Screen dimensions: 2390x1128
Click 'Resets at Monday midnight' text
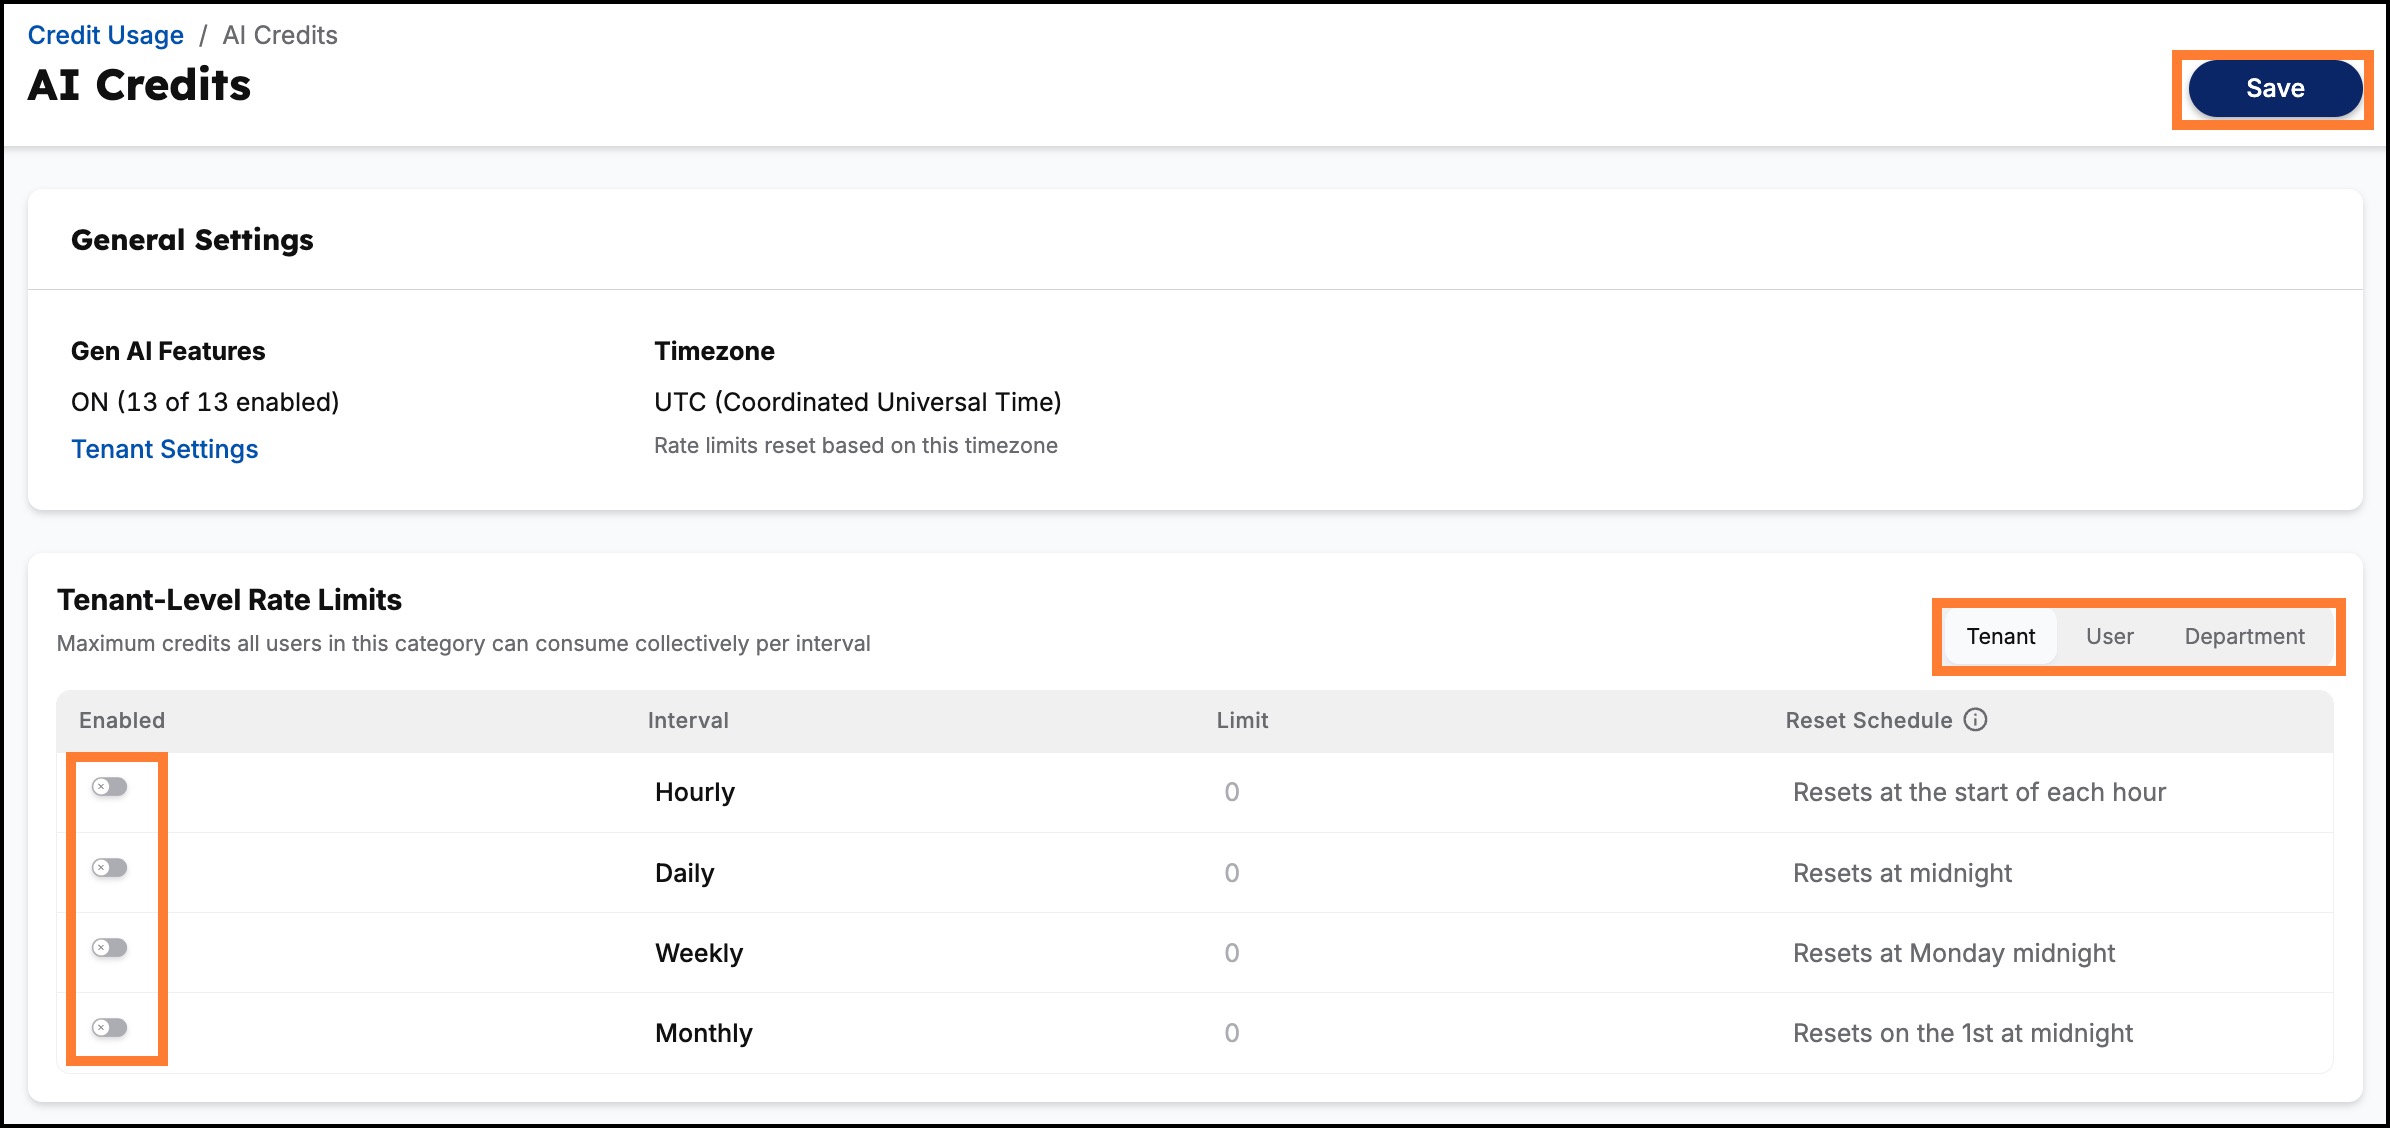click(1954, 953)
